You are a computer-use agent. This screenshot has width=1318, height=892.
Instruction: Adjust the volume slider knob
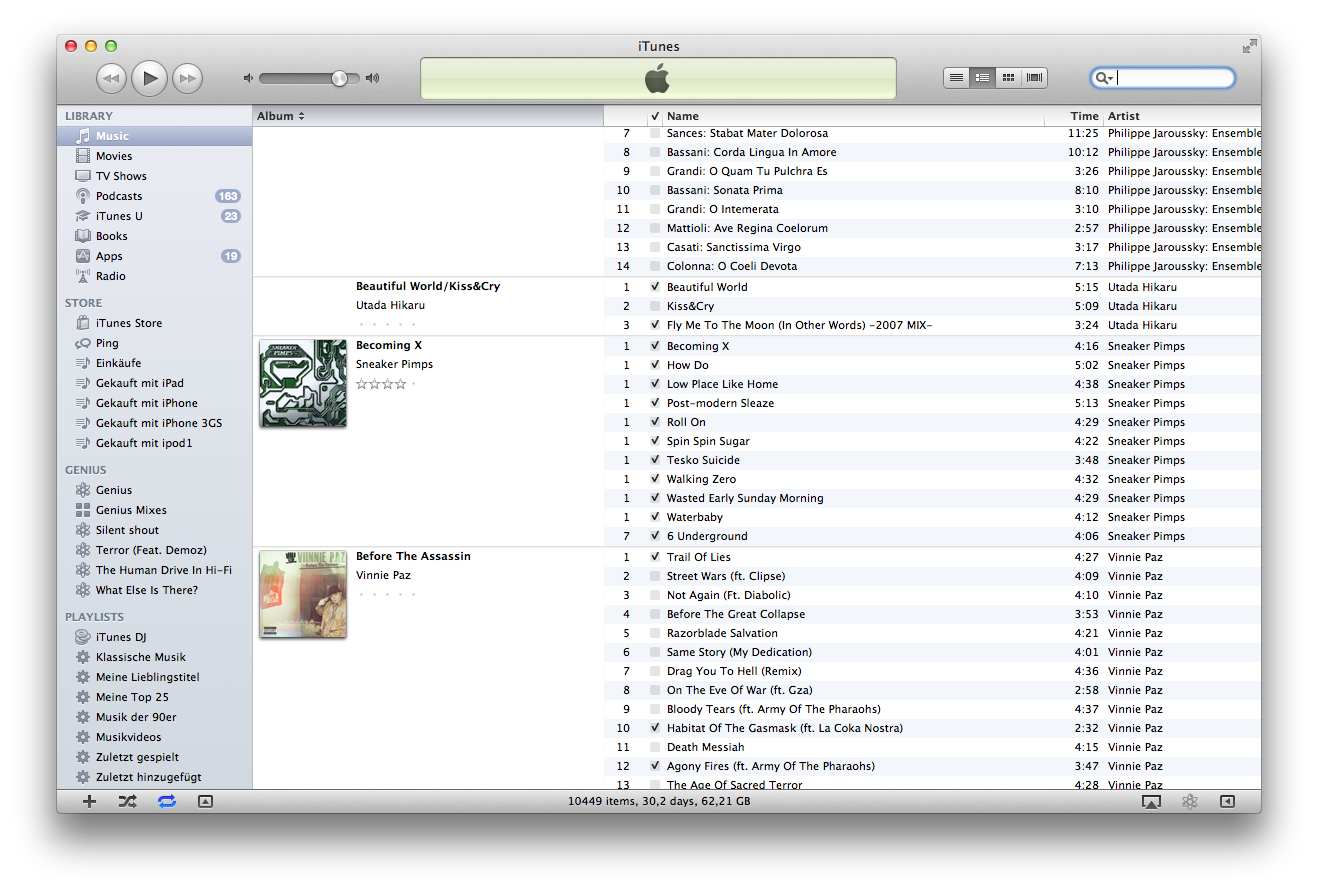coord(339,78)
